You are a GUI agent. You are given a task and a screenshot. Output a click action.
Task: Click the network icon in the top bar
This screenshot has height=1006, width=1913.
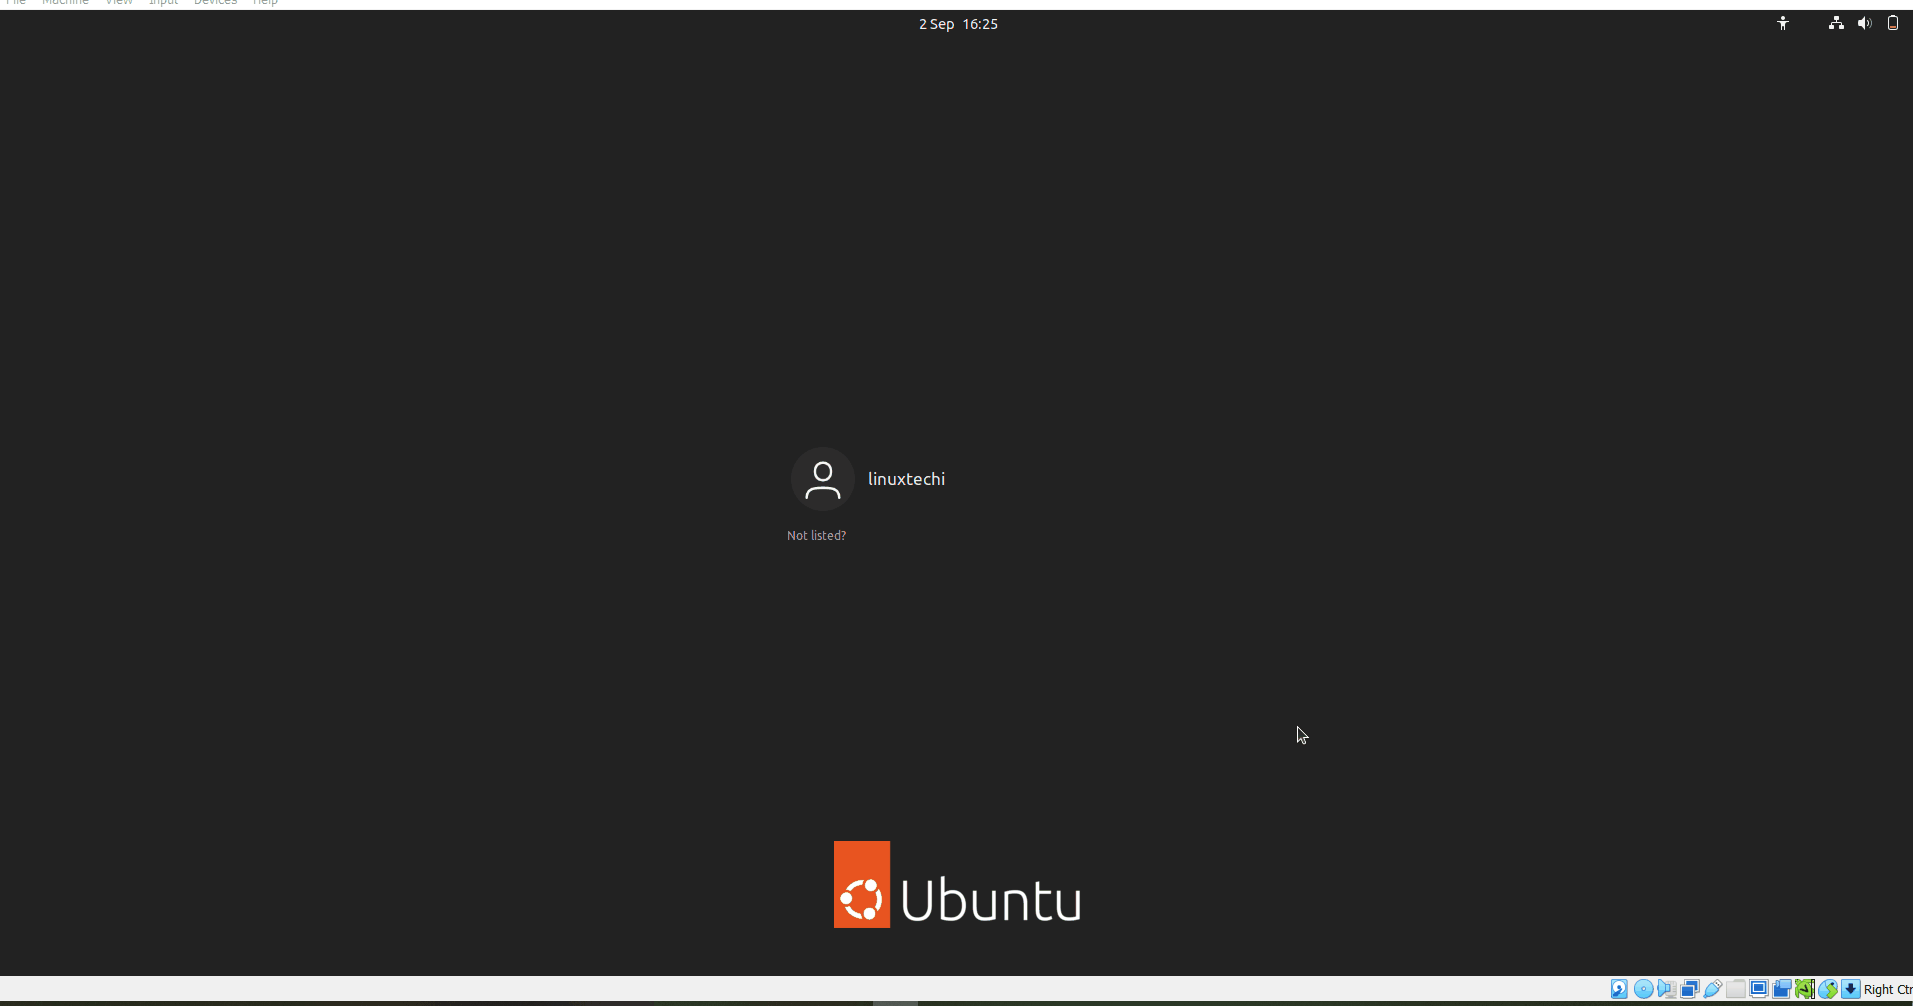coord(1836,22)
